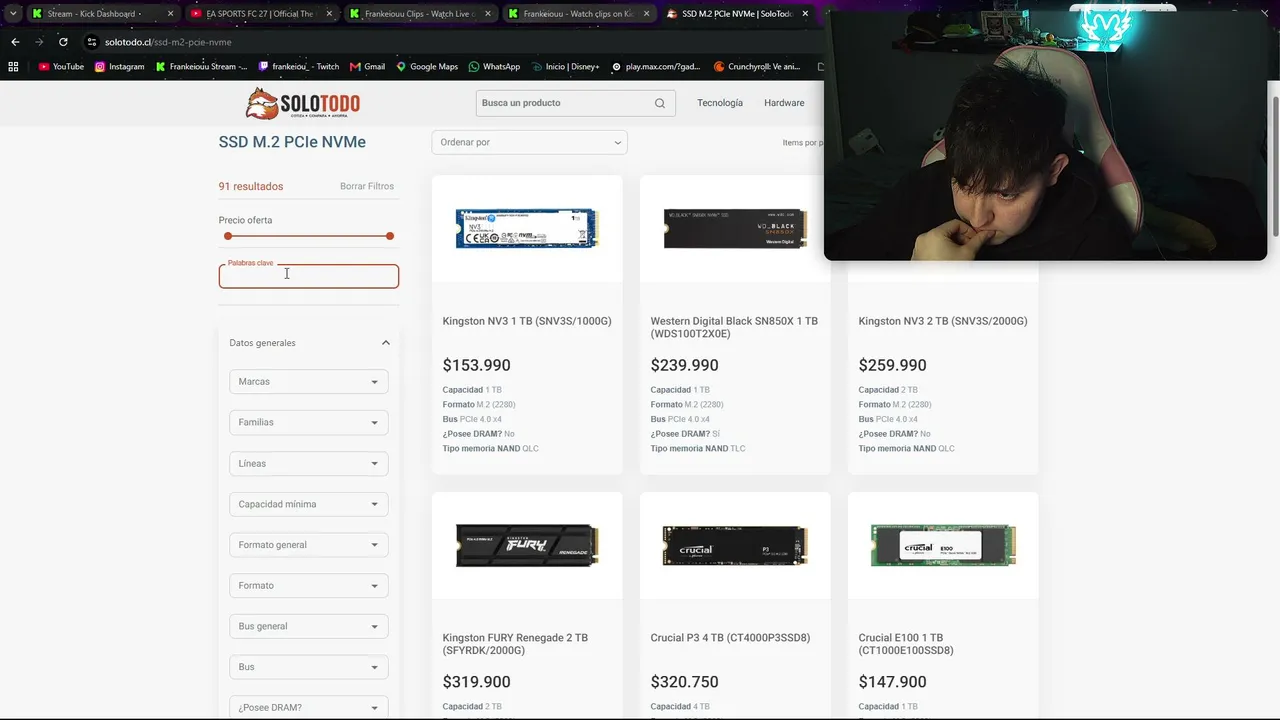Viewport: 1280px width, 720px height.
Task: Open the Google Maps bookmark
Action: [427, 67]
